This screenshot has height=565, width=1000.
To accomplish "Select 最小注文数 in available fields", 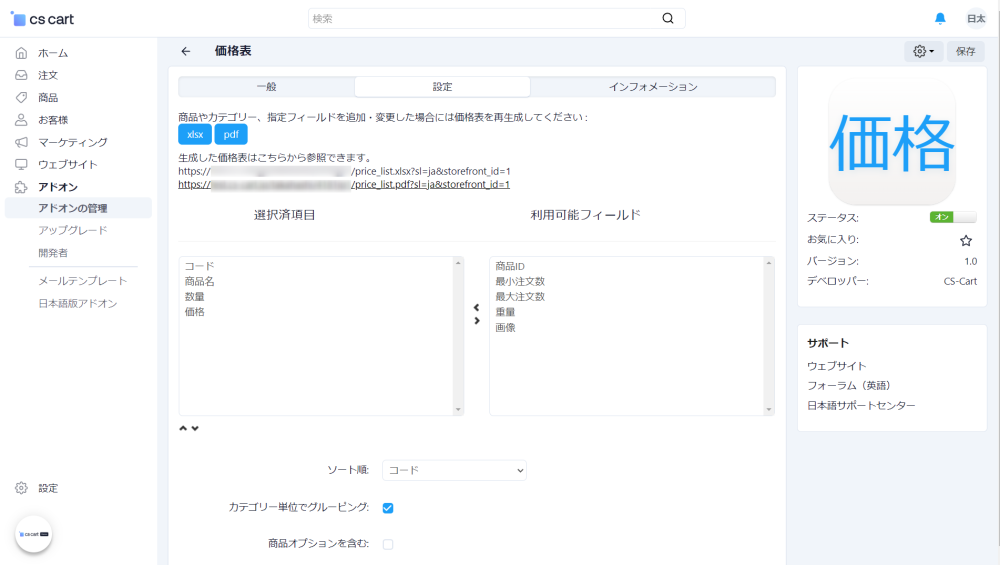I will tap(520, 281).
